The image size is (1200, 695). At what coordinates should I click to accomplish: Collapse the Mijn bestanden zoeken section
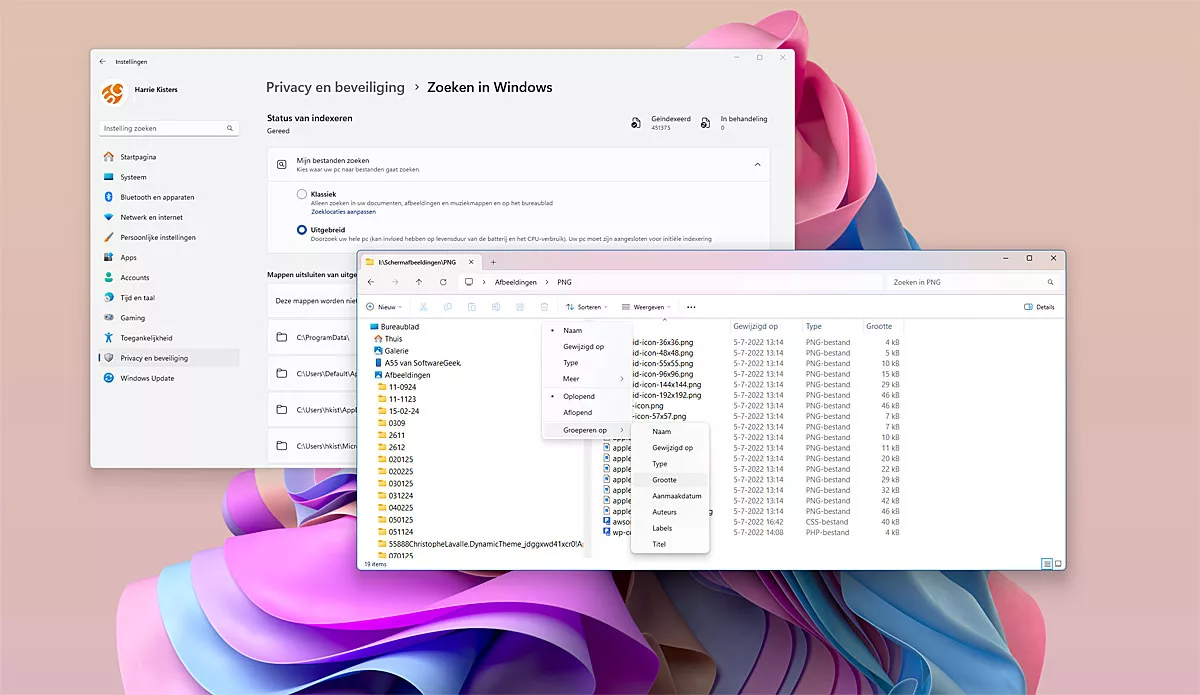757,164
